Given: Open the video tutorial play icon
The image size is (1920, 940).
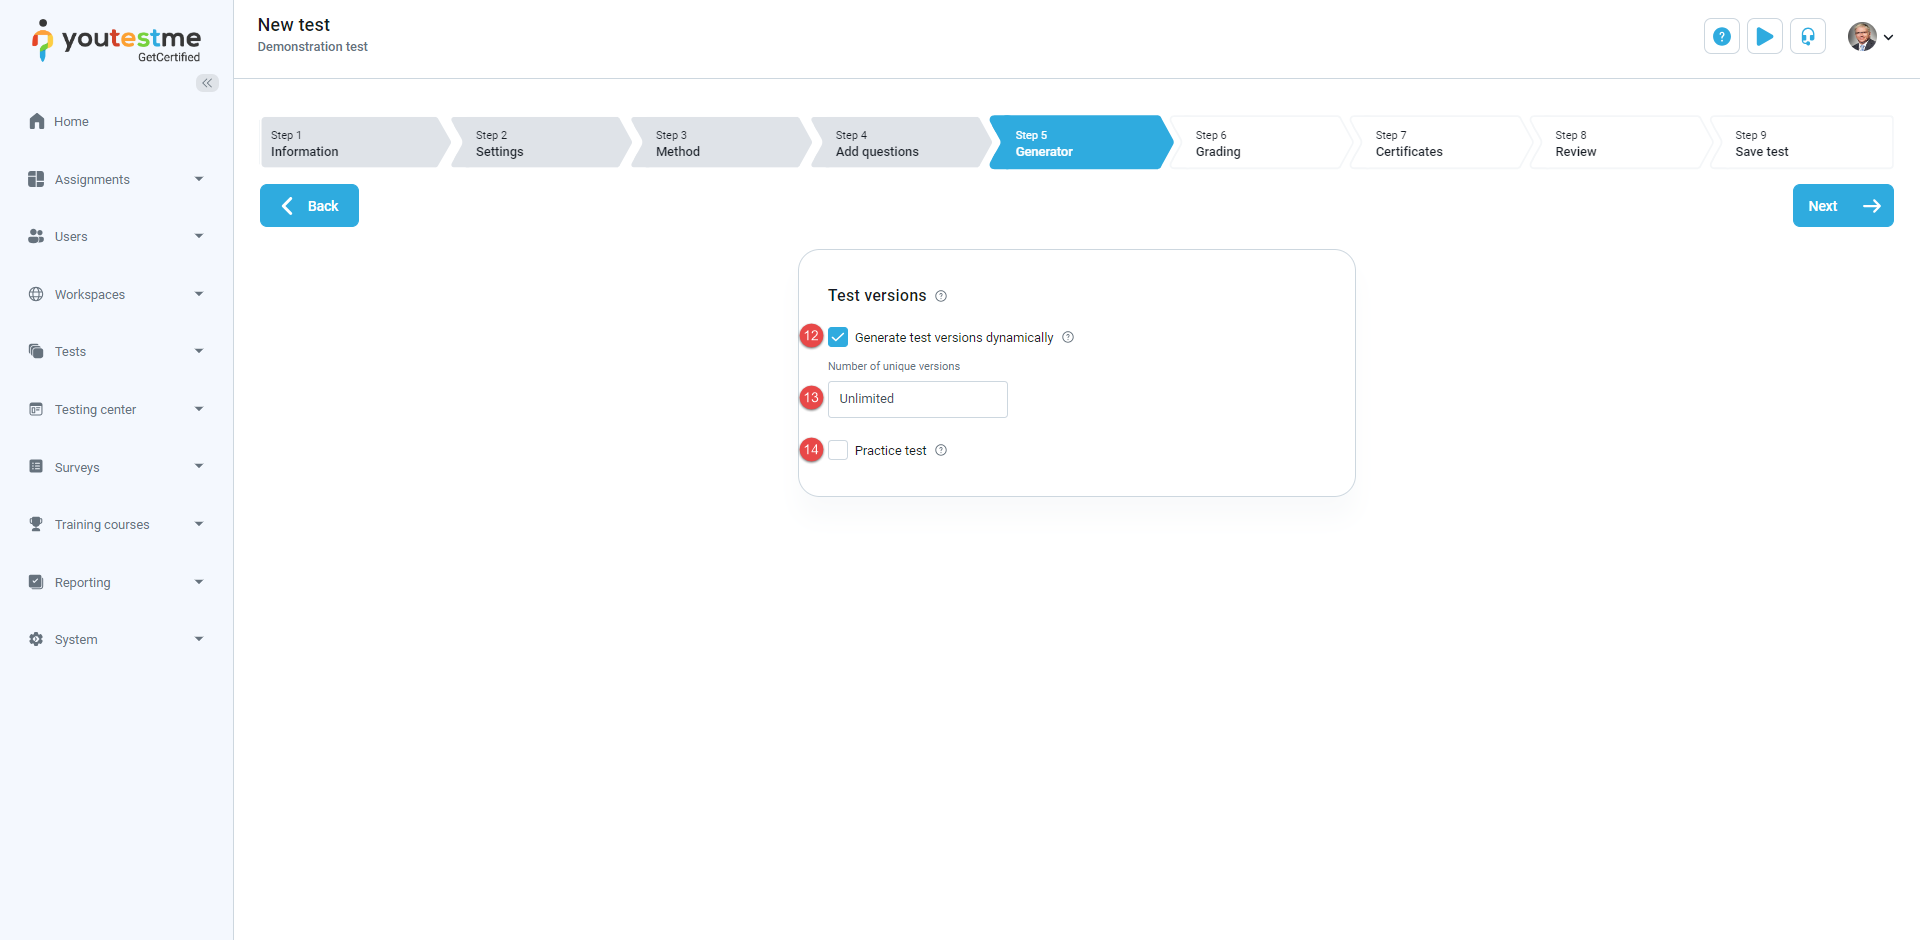Looking at the screenshot, I should (x=1765, y=37).
